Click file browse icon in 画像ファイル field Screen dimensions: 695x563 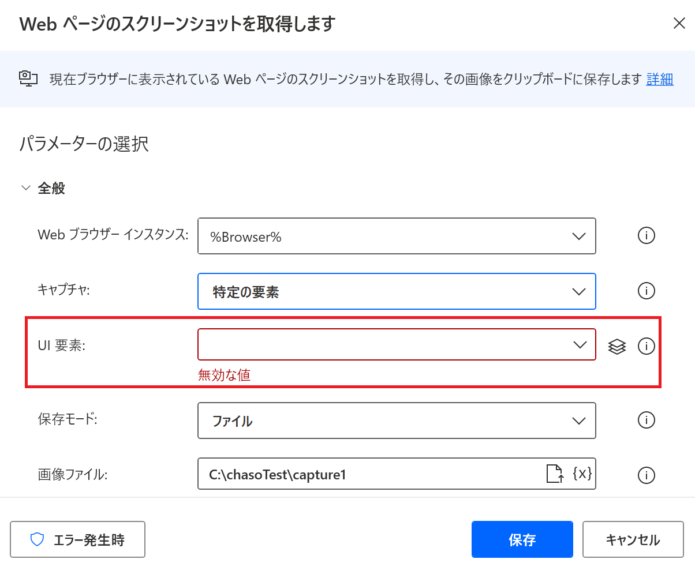tap(554, 473)
